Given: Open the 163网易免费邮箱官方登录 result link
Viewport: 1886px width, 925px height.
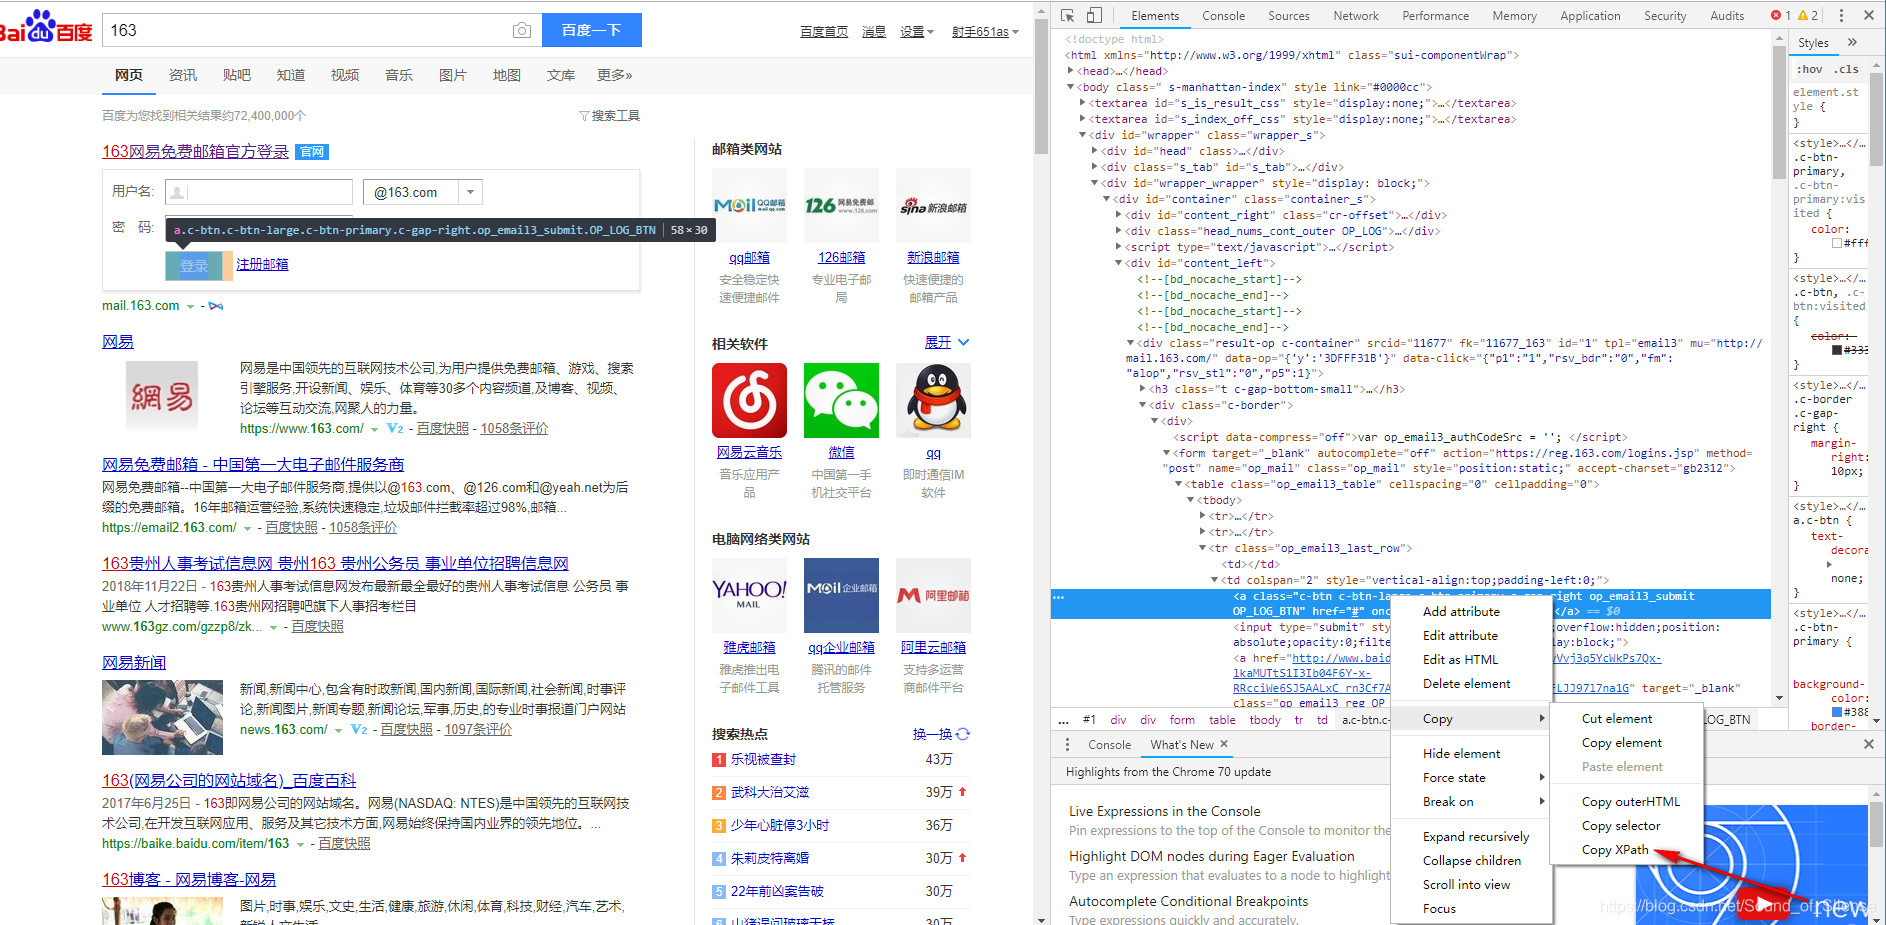Looking at the screenshot, I should 195,152.
